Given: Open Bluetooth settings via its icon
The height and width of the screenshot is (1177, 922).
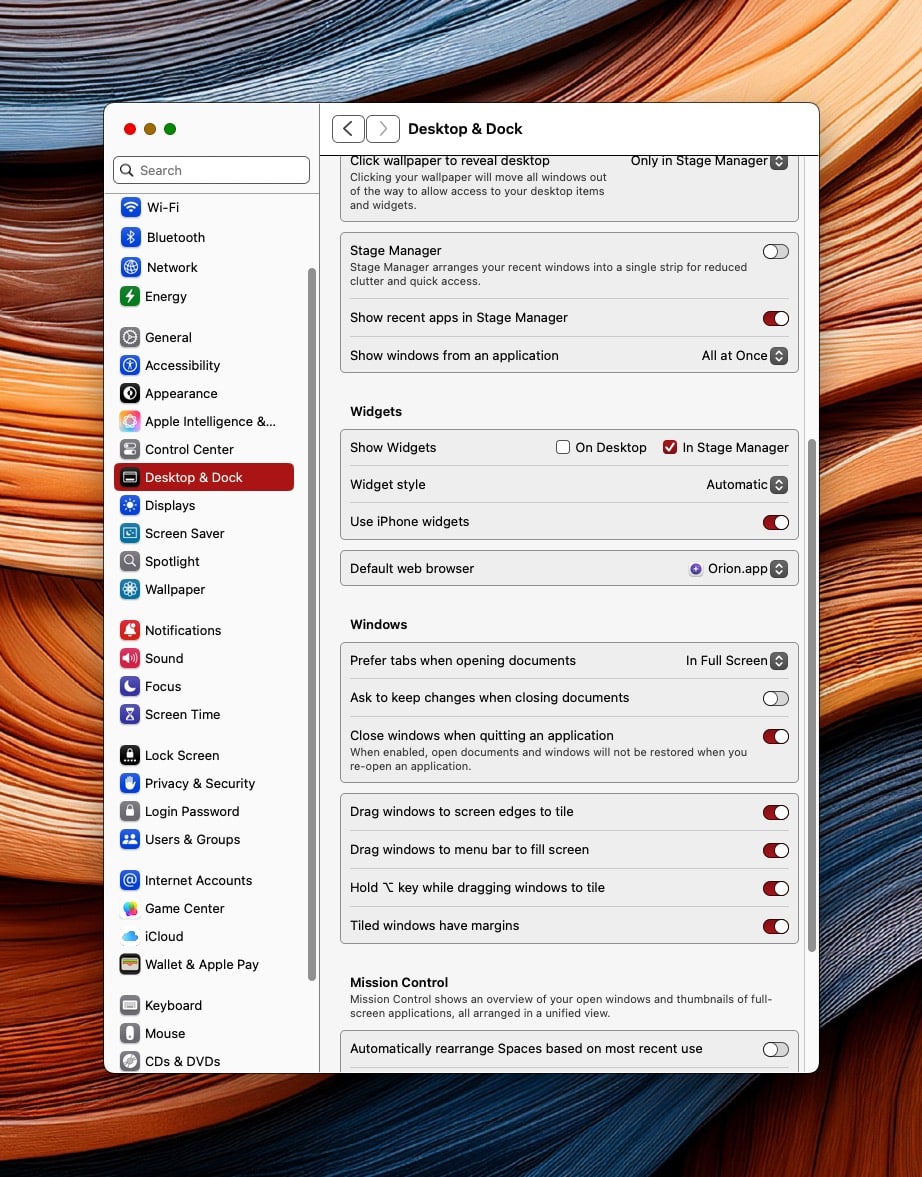Looking at the screenshot, I should click(130, 237).
